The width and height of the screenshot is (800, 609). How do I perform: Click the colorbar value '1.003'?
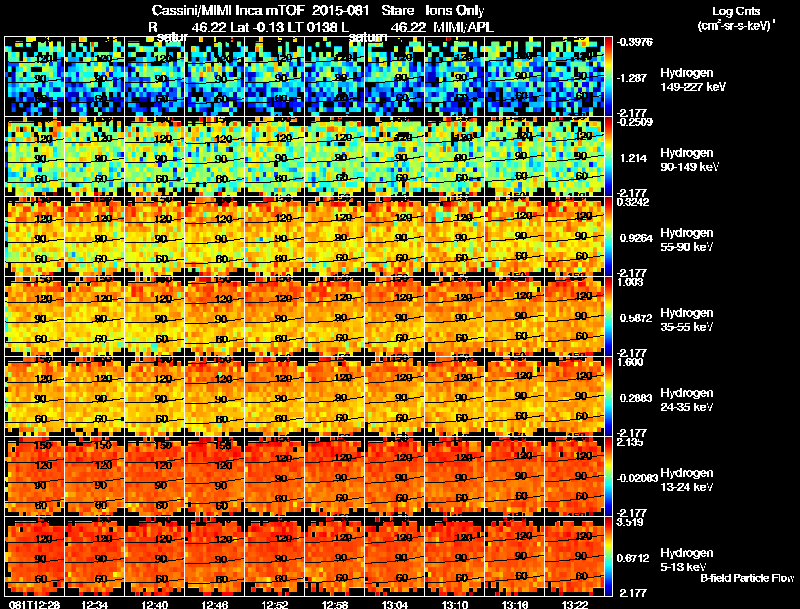[x=630, y=282]
